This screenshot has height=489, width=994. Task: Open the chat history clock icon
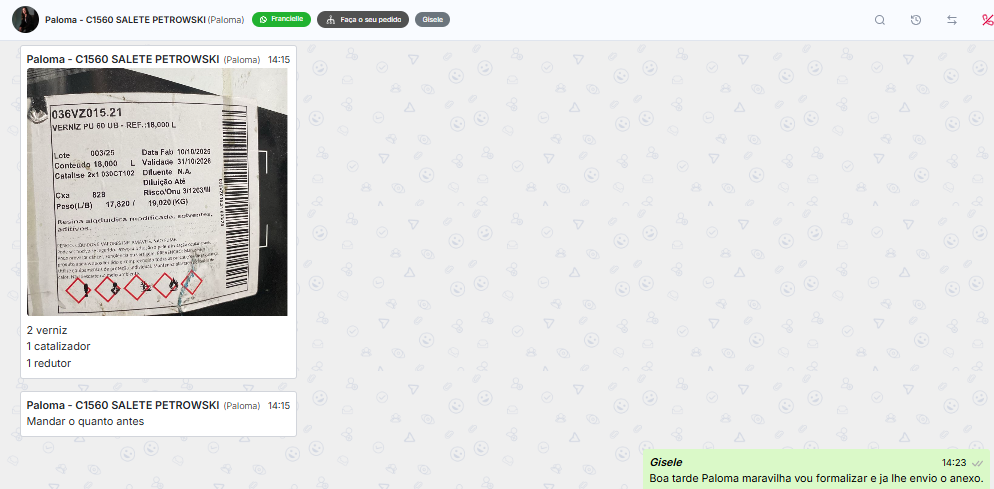pos(916,20)
